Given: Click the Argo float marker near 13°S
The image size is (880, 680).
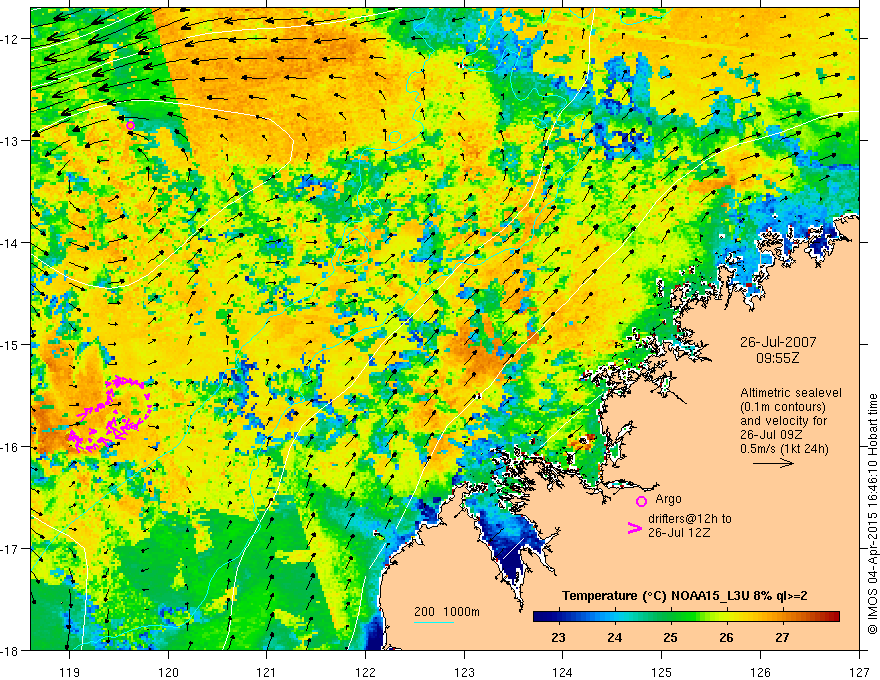Looking at the screenshot, I should tap(130, 126).
